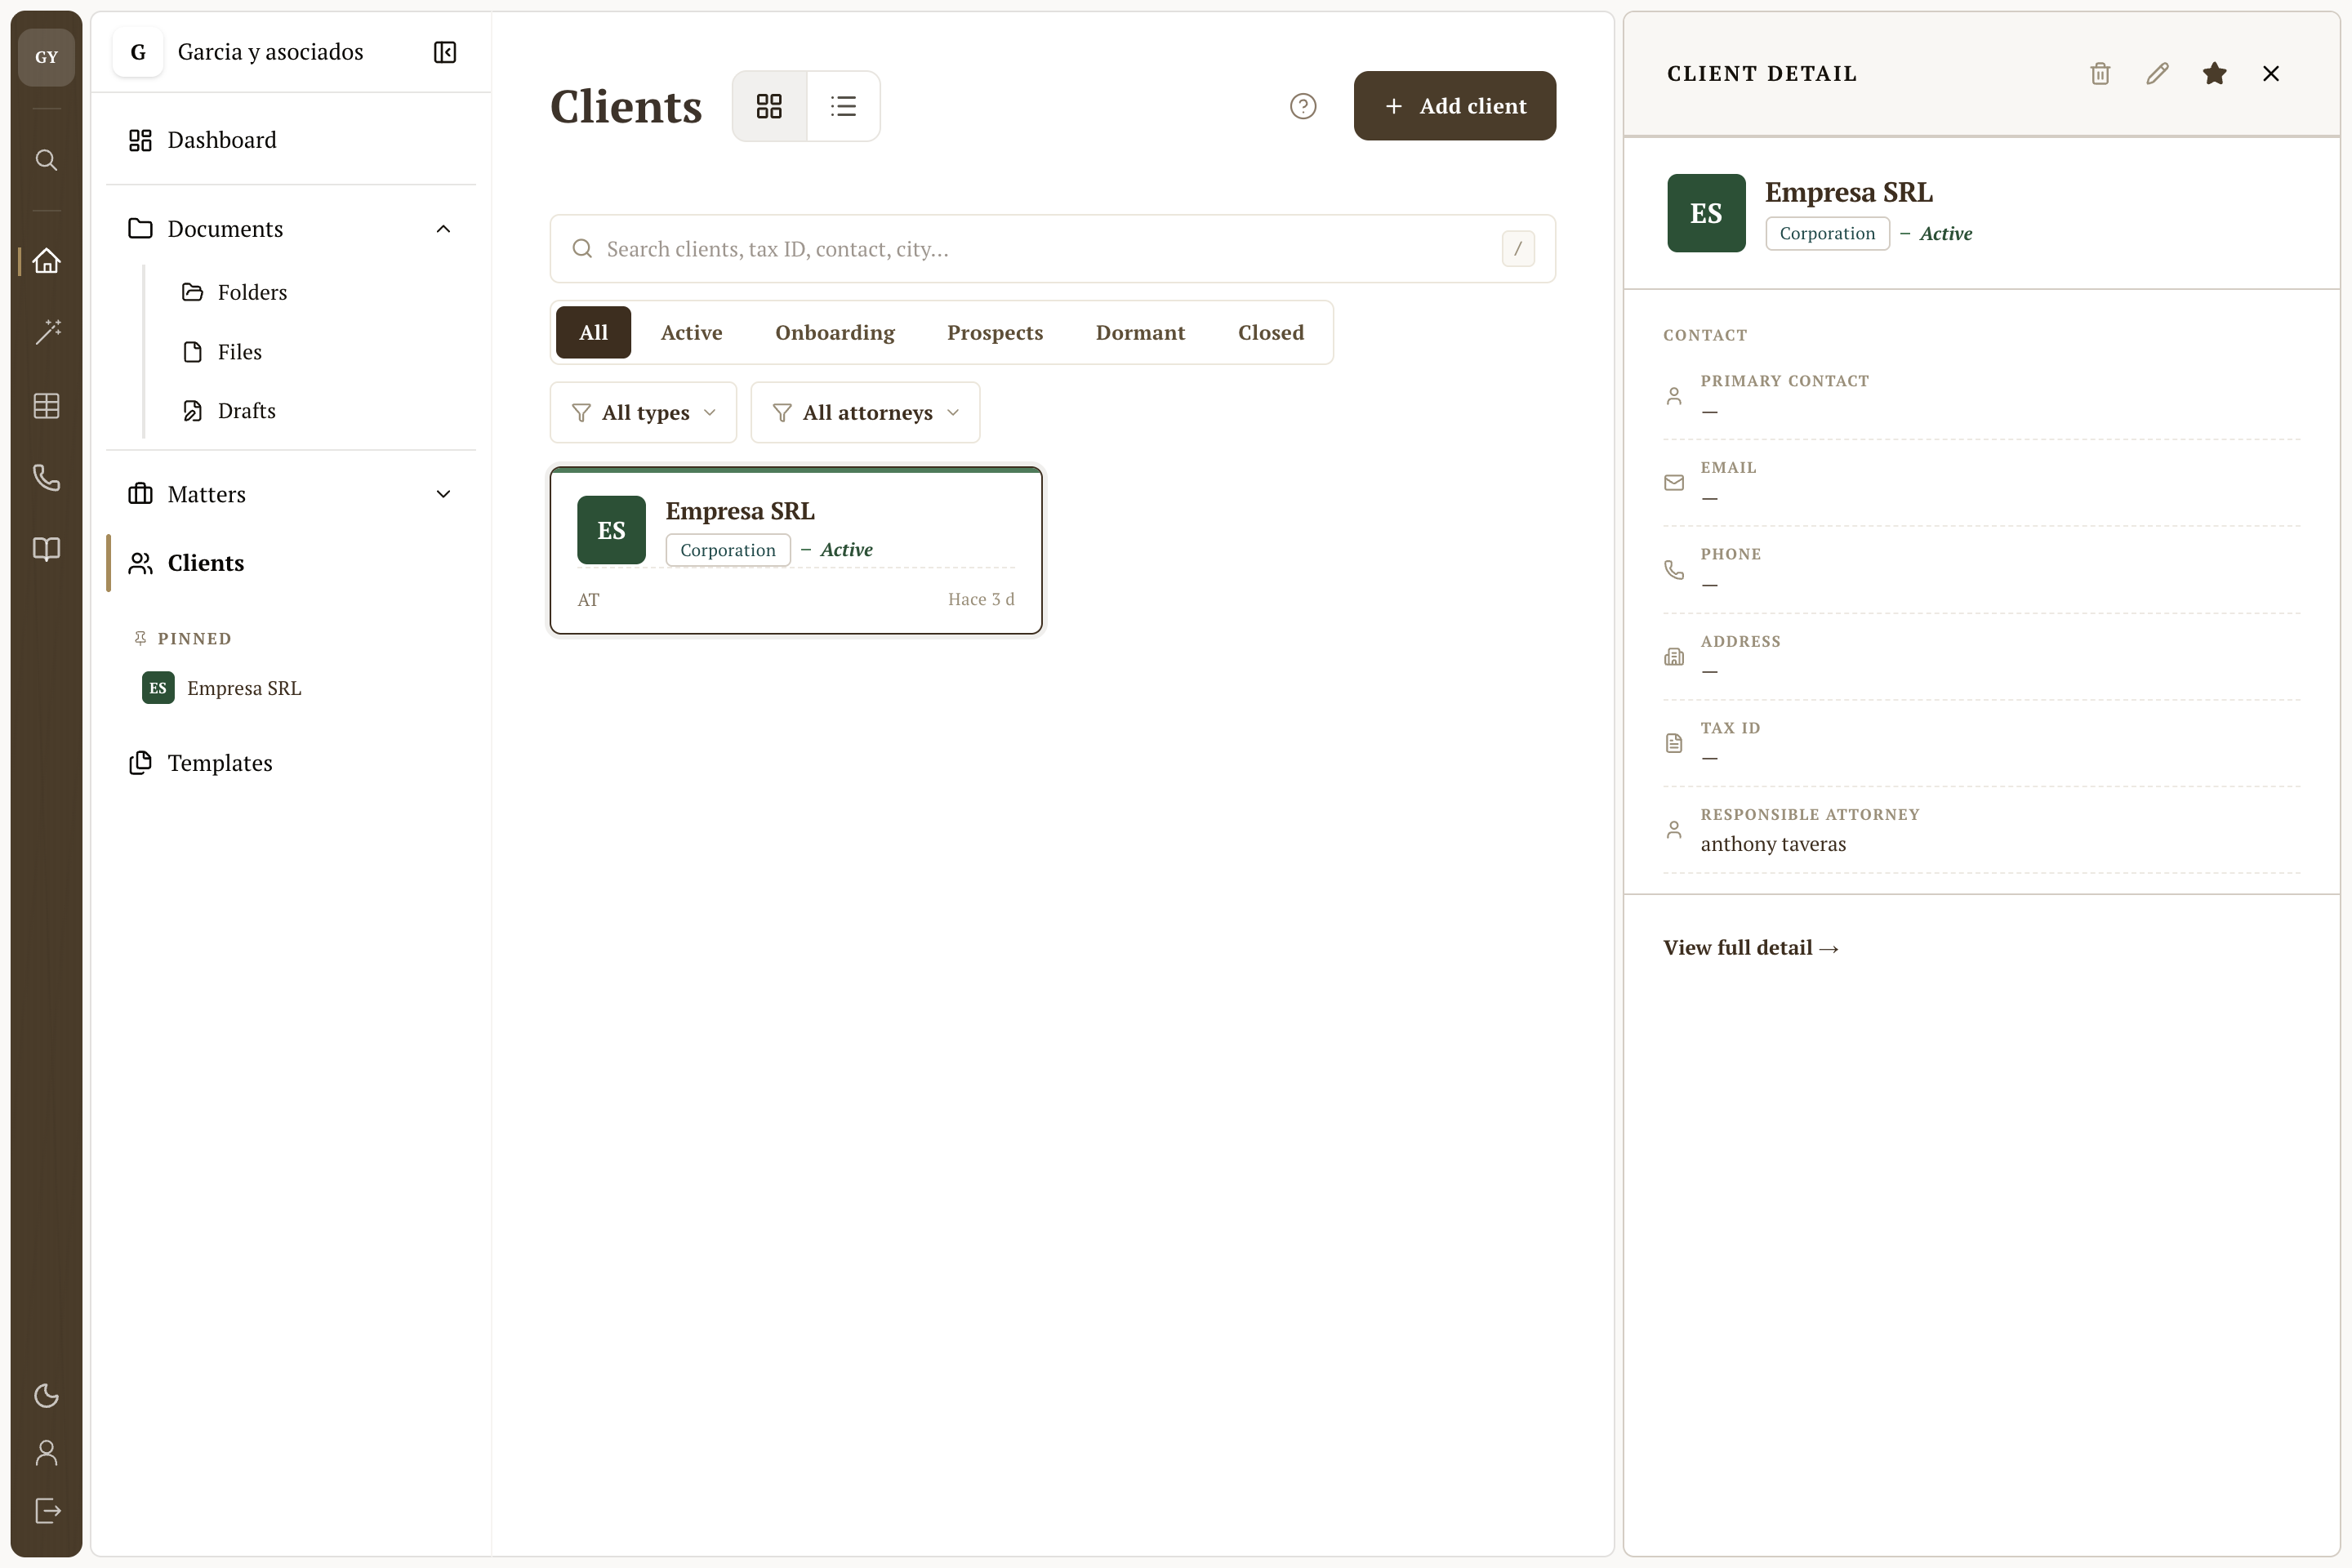The width and height of the screenshot is (2352, 1568).
Task: Collapse the Documents section chevron
Action: pos(443,229)
